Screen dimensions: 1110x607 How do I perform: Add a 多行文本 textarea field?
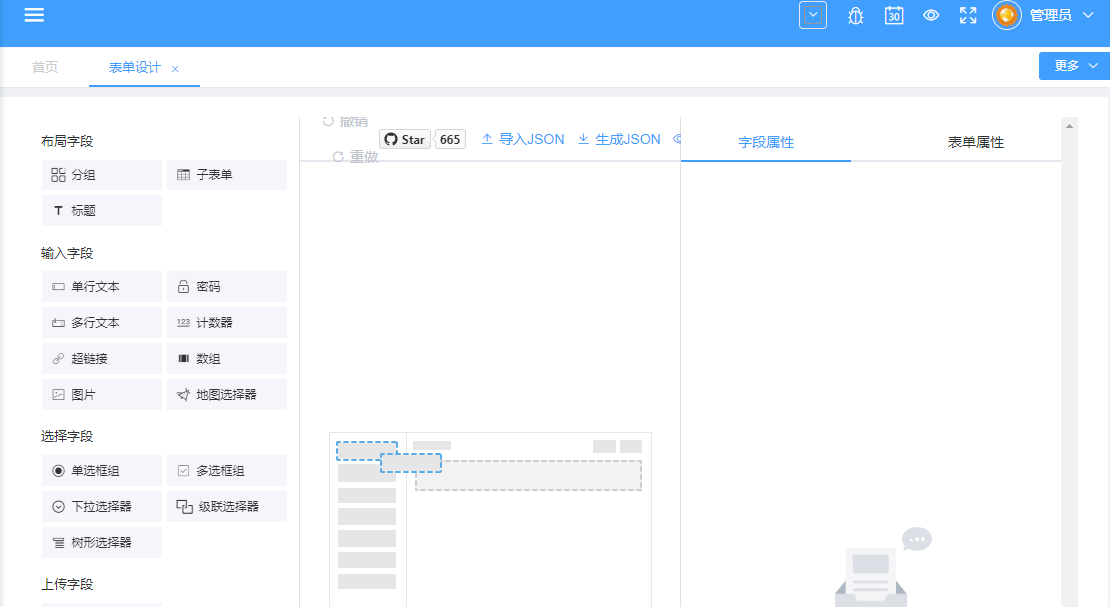[102, 322]
